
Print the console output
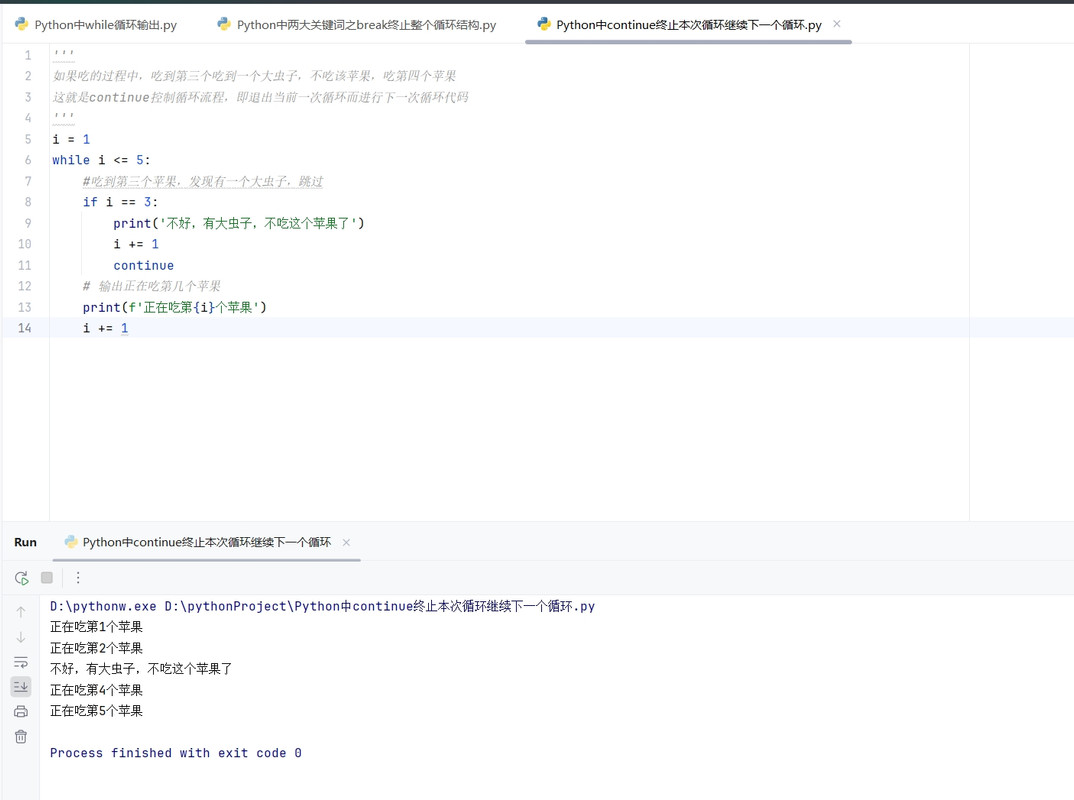click(x=21, y=712)
